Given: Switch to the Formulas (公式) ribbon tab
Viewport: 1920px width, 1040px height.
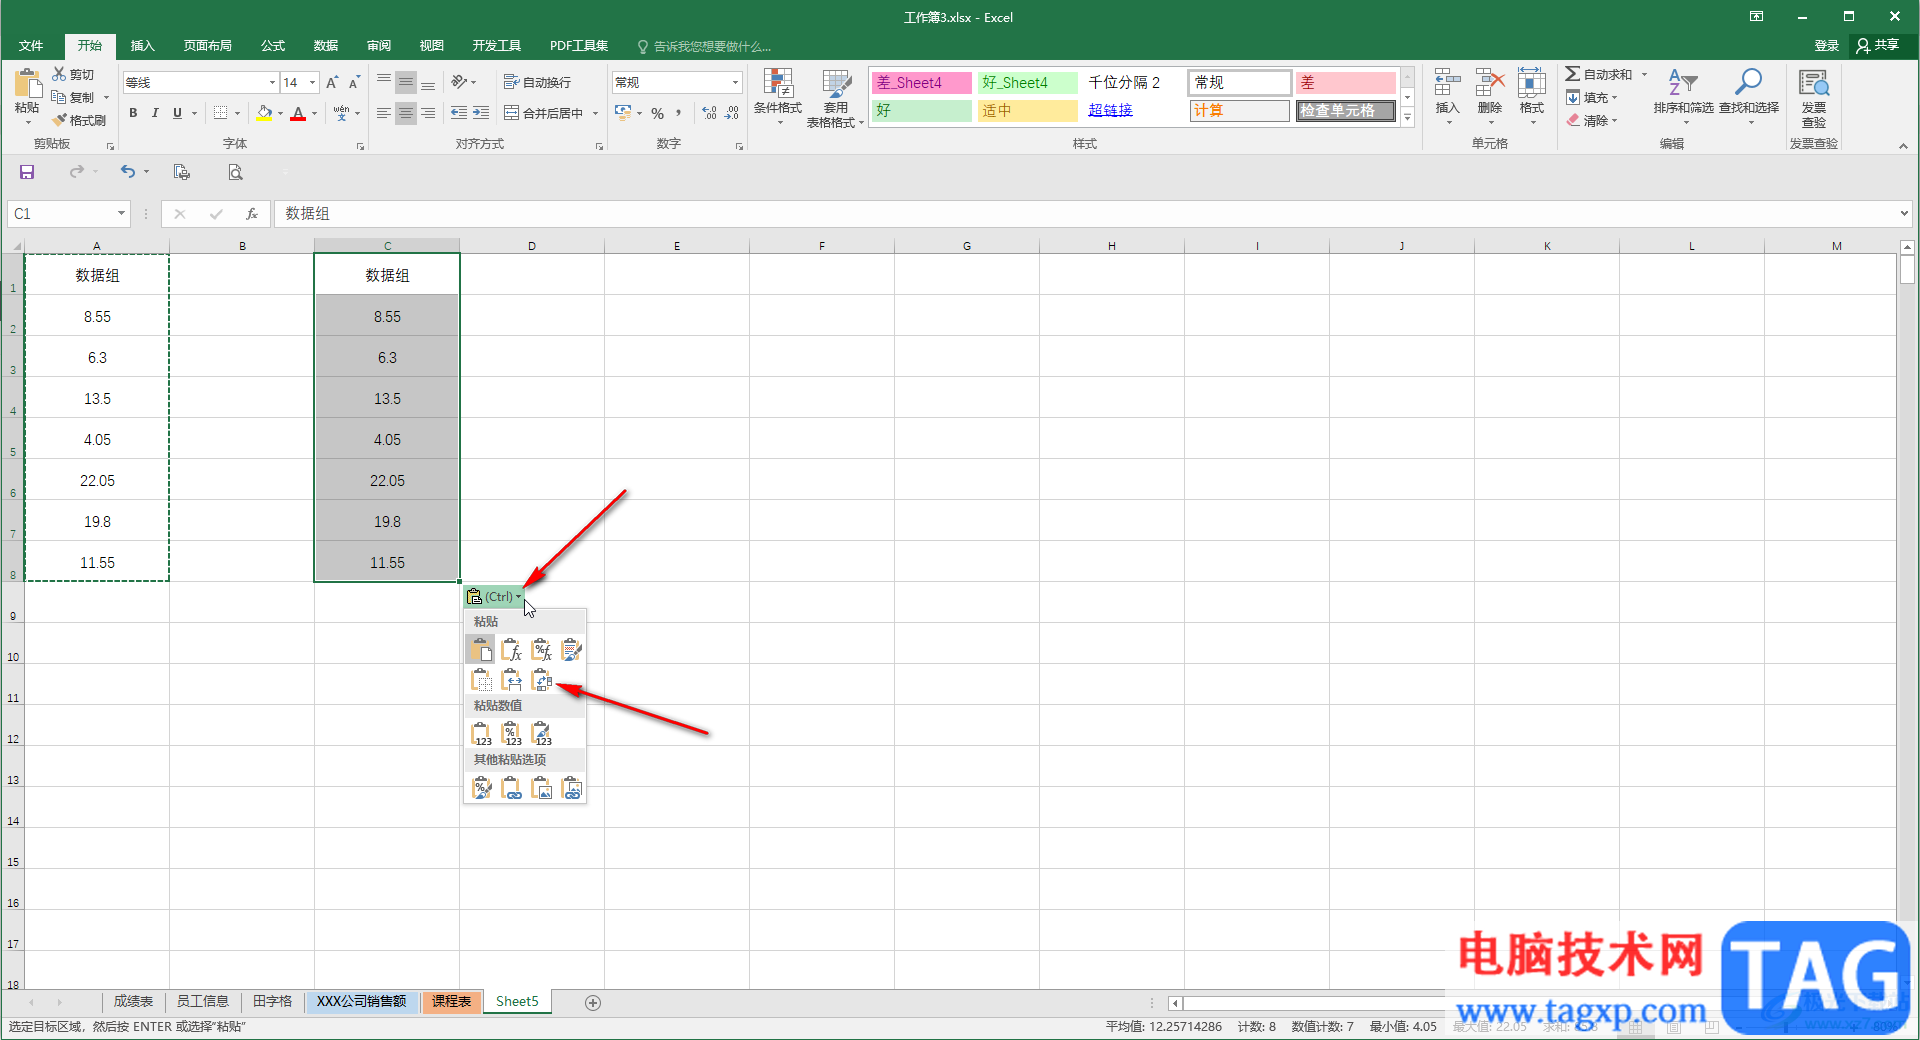Looking at the screenshot, I should click(273, 46).
